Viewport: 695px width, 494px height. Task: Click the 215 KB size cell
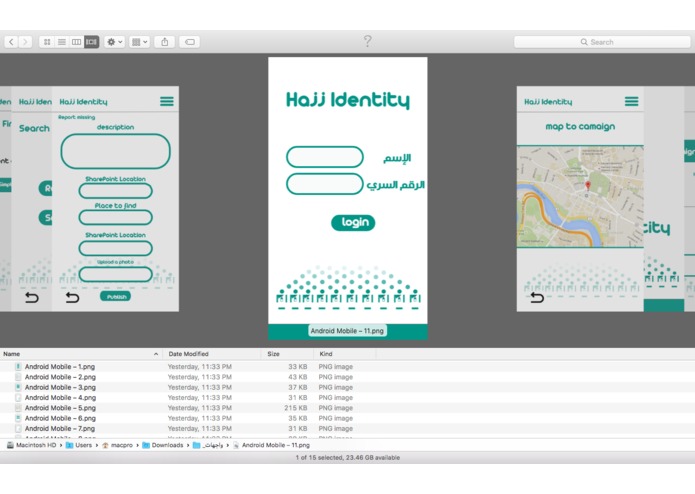[x=296, y=408]
